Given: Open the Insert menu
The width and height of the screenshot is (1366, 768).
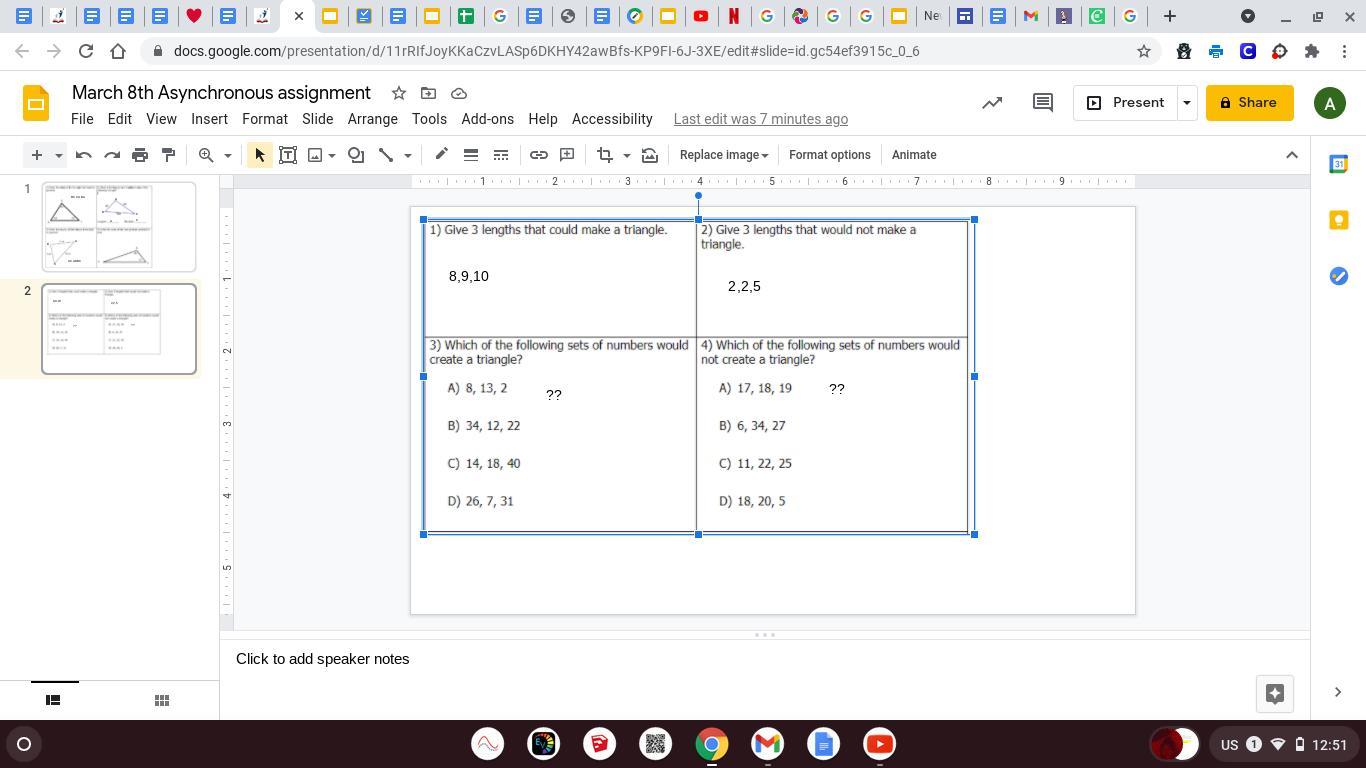Looking at the screenshot, I should click(209, 119).
